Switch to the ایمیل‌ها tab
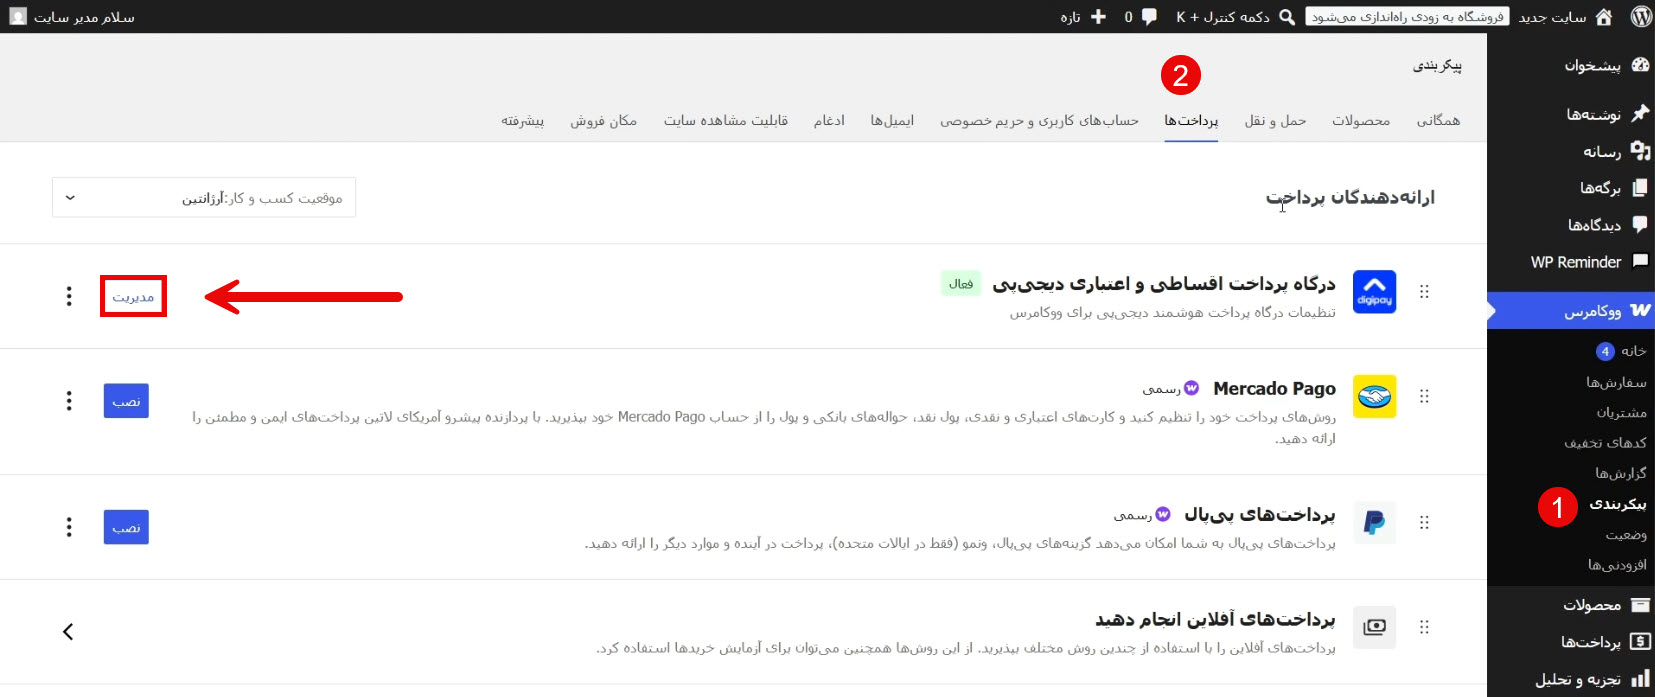The height and width of the screenshot is (697, 1655). (892, 121)
